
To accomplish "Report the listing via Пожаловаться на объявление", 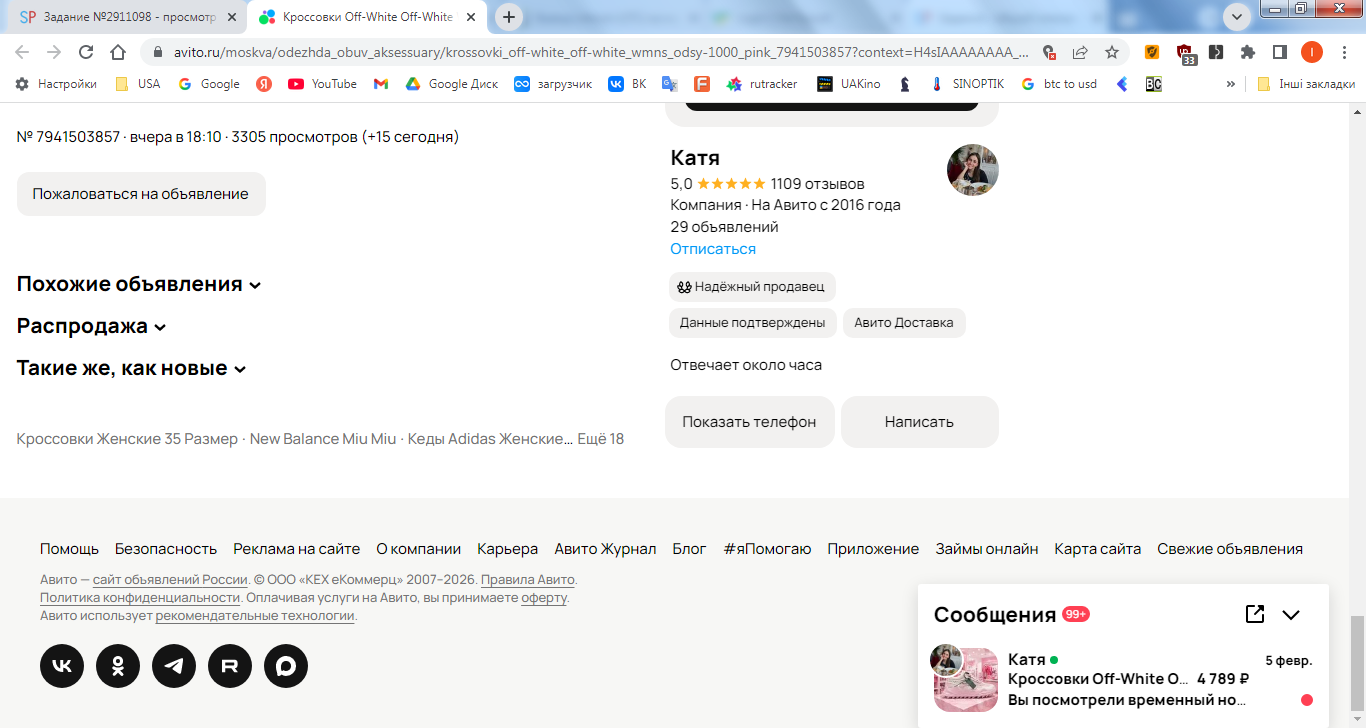I will point(141,194).
